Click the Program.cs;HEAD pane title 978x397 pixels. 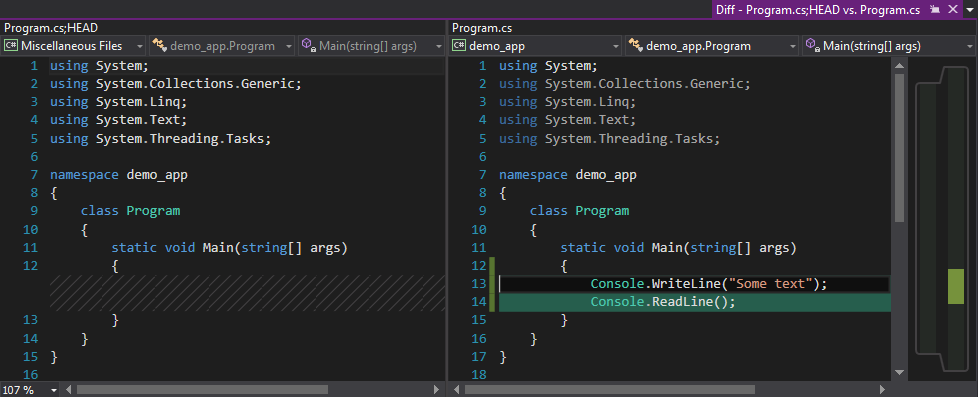coord(51,27)
